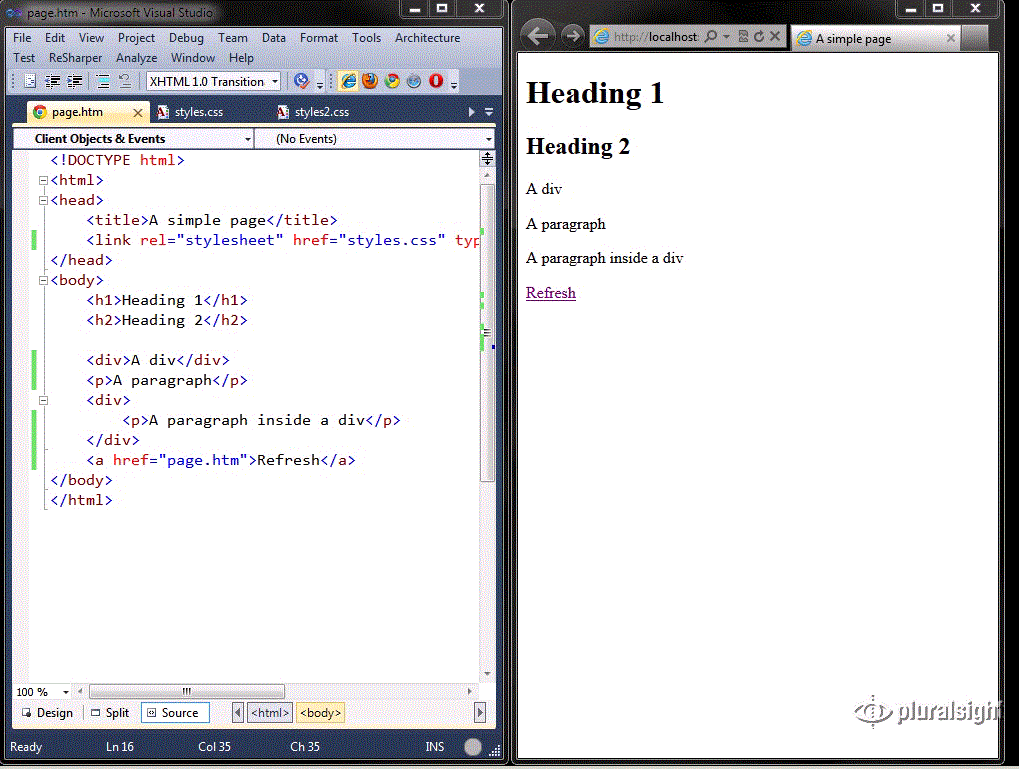The width and height of the screenshot is (1019, 769).
Task: Switch to Split view
Action: point(109,712)
